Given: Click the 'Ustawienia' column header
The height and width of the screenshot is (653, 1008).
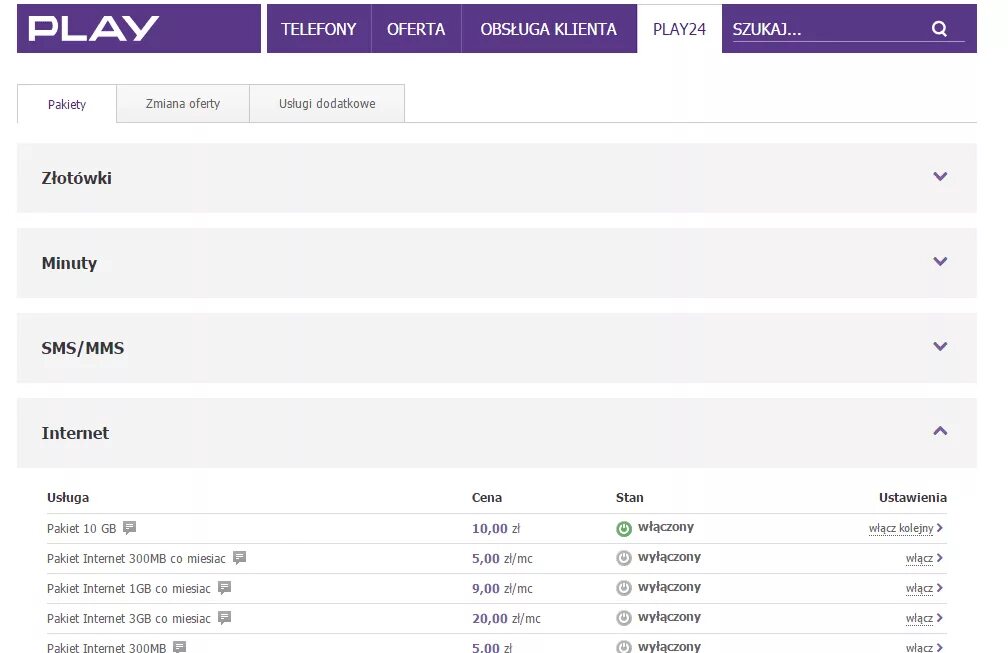Looking at the screenshot, I should click(913, 497).
